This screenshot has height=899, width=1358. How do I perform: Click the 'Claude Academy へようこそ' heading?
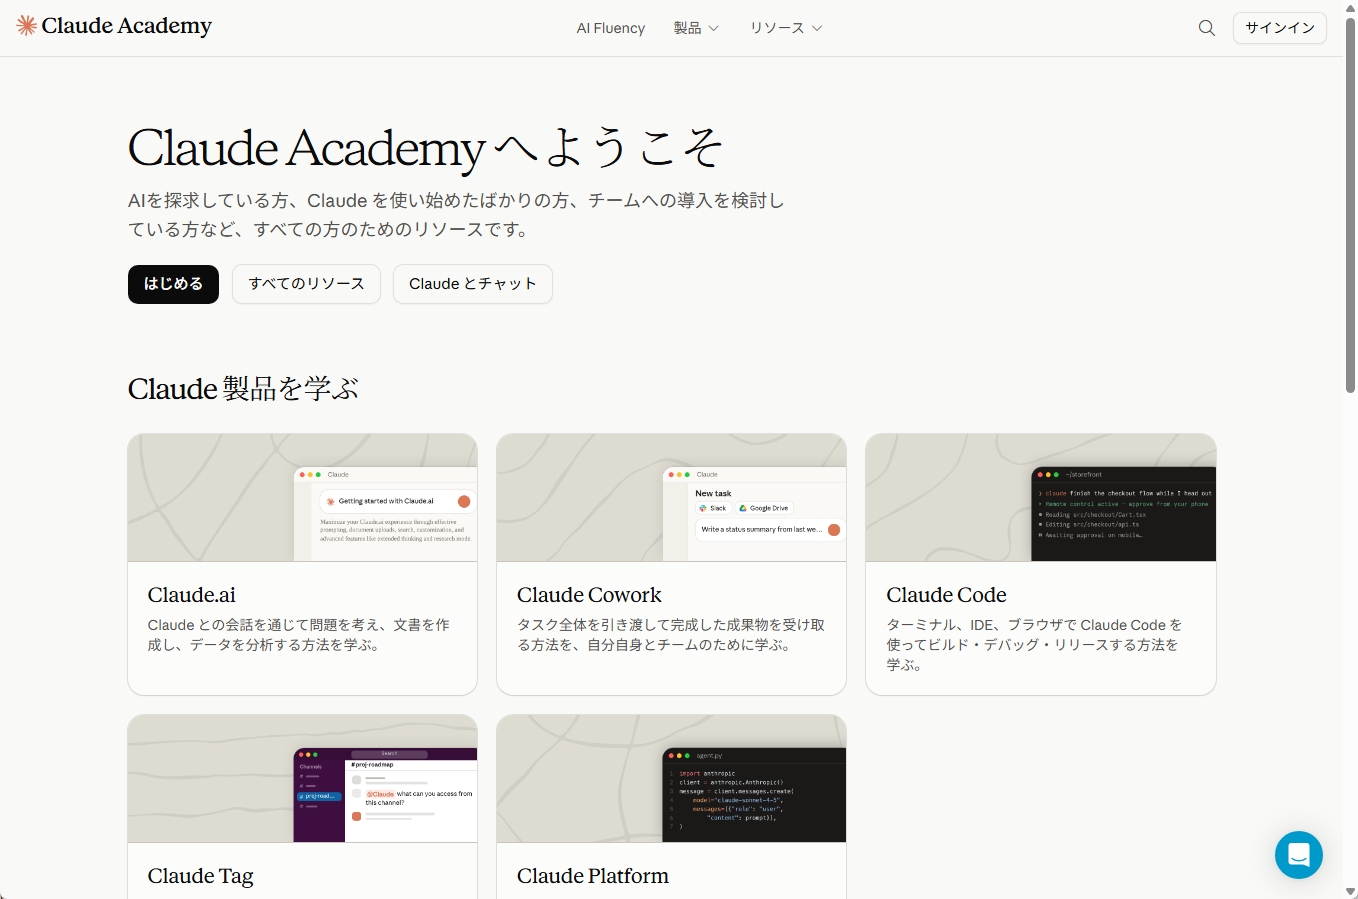(x=425, y=148)
